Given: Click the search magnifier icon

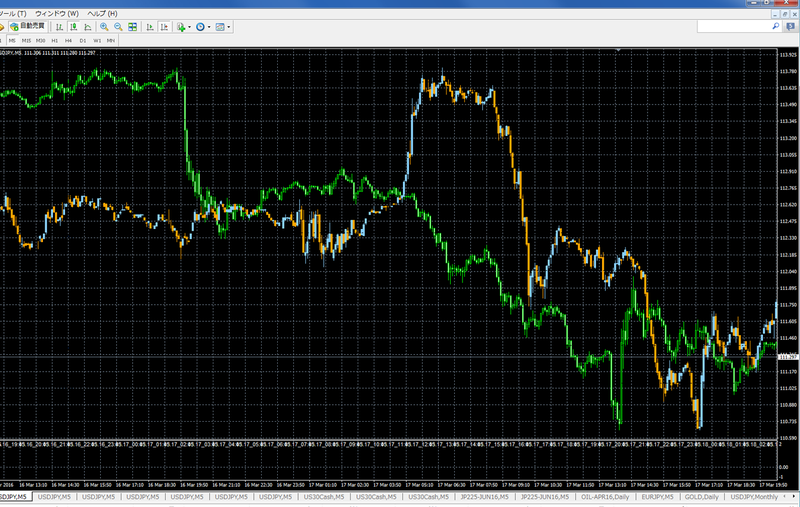Looking at the screenshot, I should pos(776,26).
